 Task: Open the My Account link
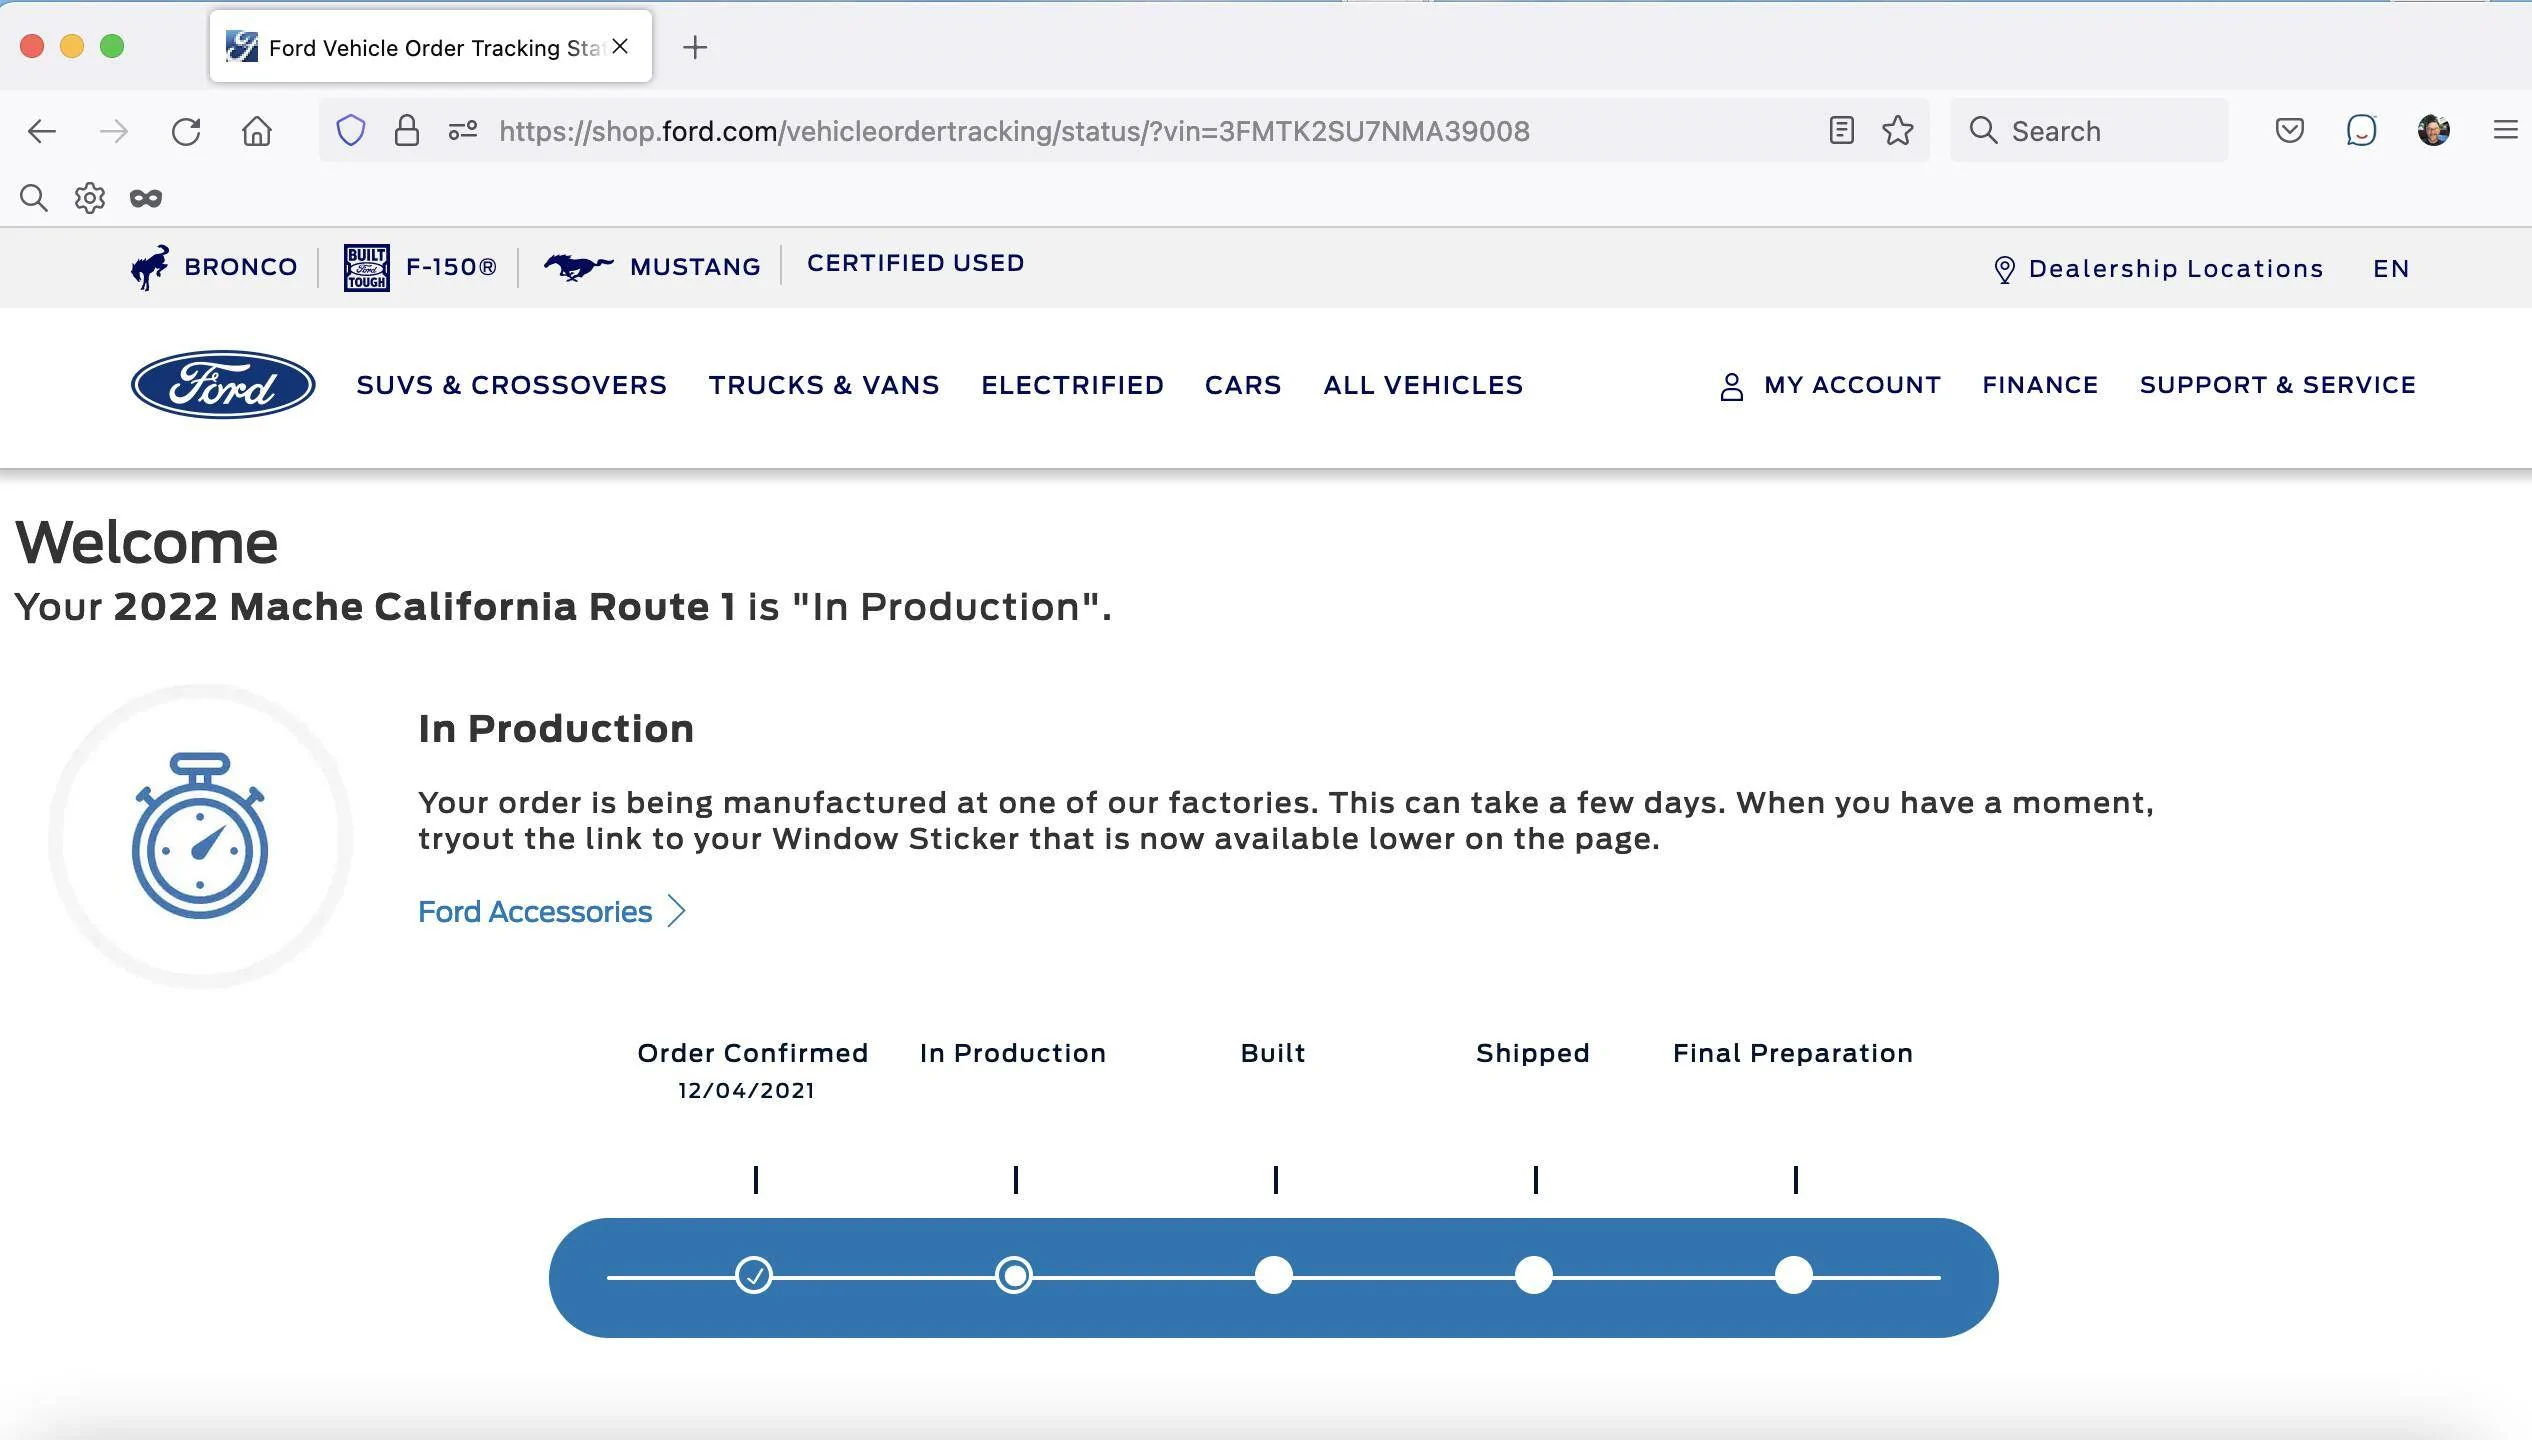(x=1852, y=385)
